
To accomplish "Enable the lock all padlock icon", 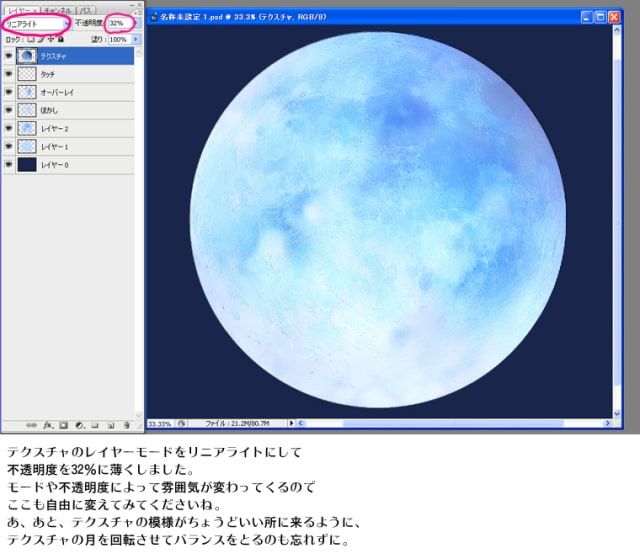I will (61, 39).
